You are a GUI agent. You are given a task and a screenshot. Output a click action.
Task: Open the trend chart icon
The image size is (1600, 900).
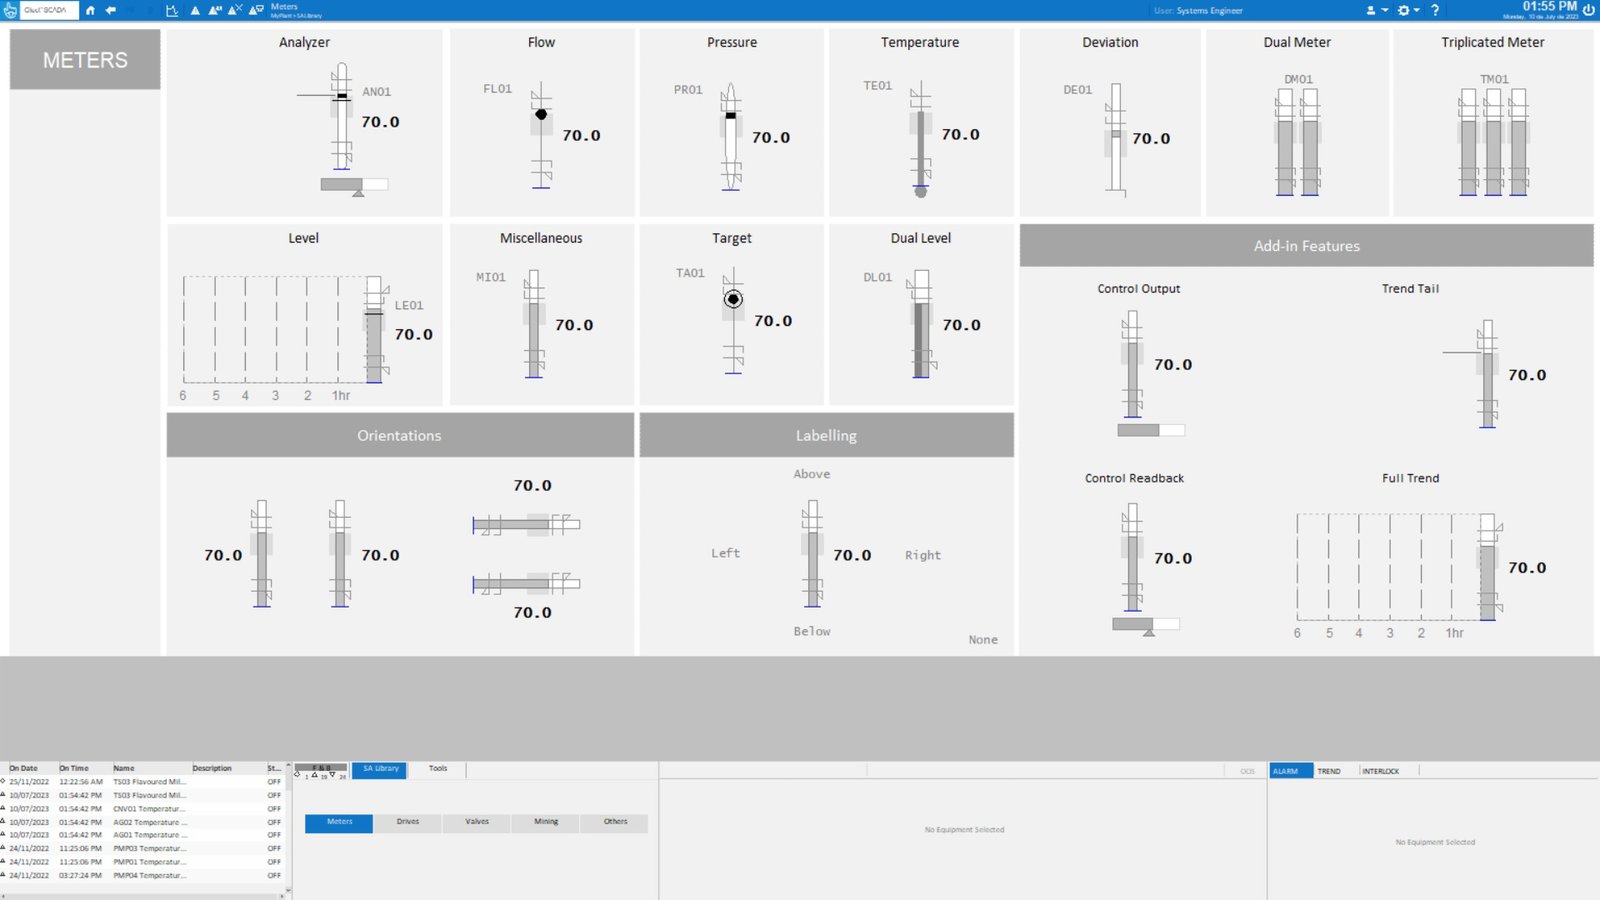(x=172, y=10)
